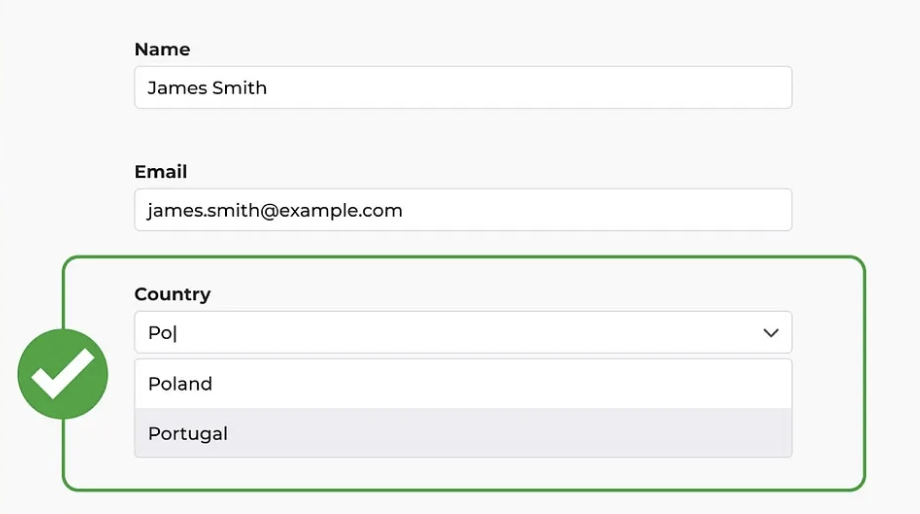Focus the Name input field
The width and height of the screenshot is (920, 514).
tap(463, 87)
